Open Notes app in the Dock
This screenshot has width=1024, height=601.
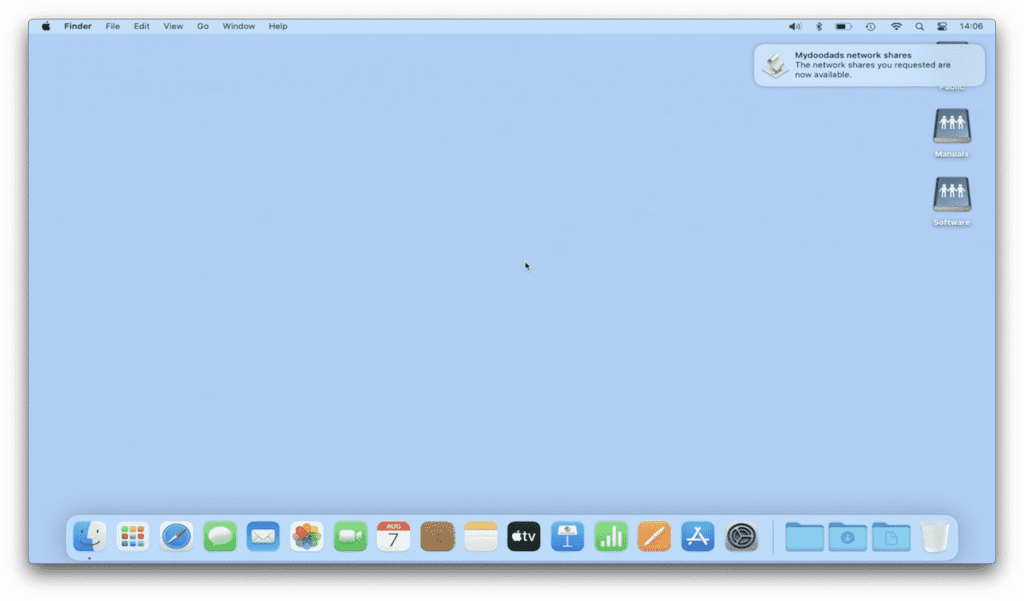[481, 536]
